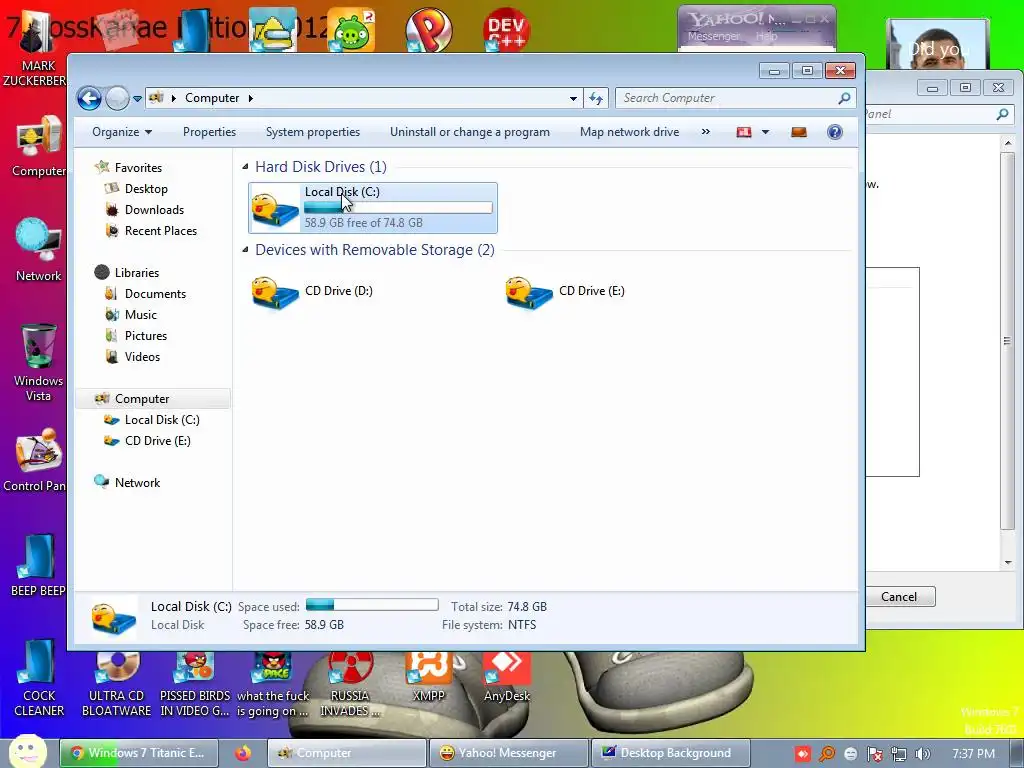
Task: Select the Local Disk (C:) drive icon
Action: 275,209
